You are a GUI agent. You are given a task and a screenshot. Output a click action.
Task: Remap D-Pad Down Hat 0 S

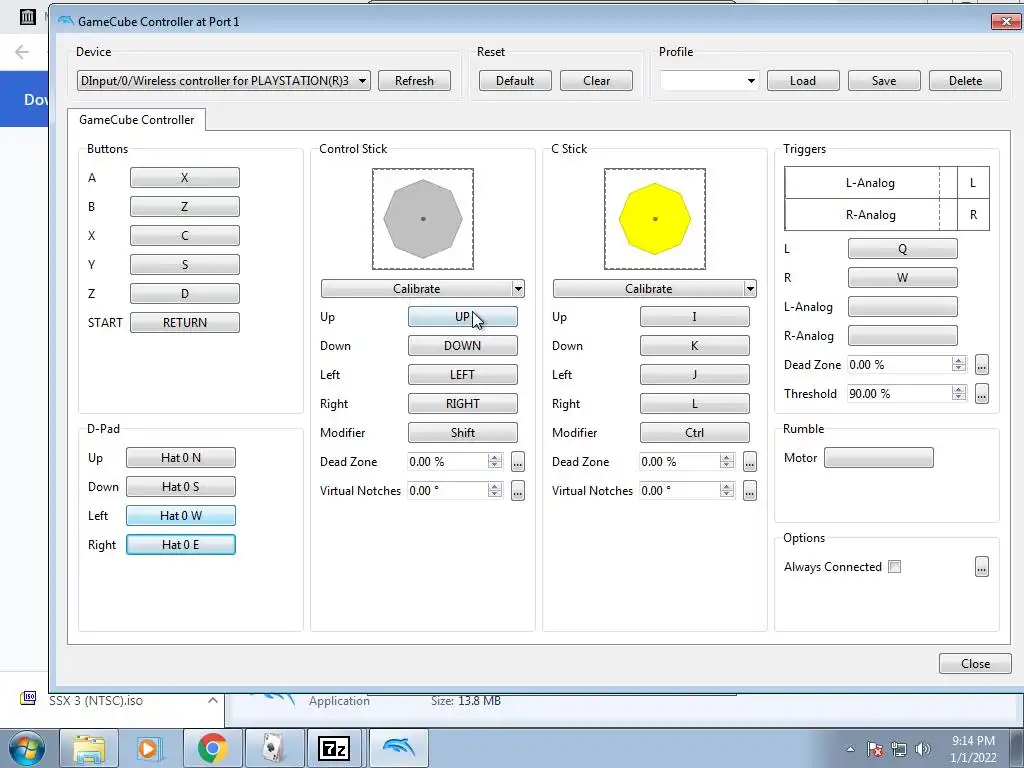[181, 487]
